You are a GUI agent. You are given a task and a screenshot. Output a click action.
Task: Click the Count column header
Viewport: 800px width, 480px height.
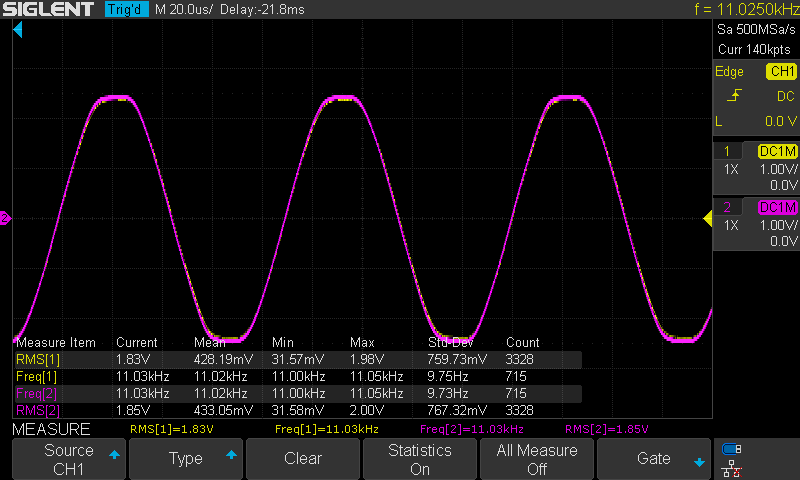[x=522, y=342]
